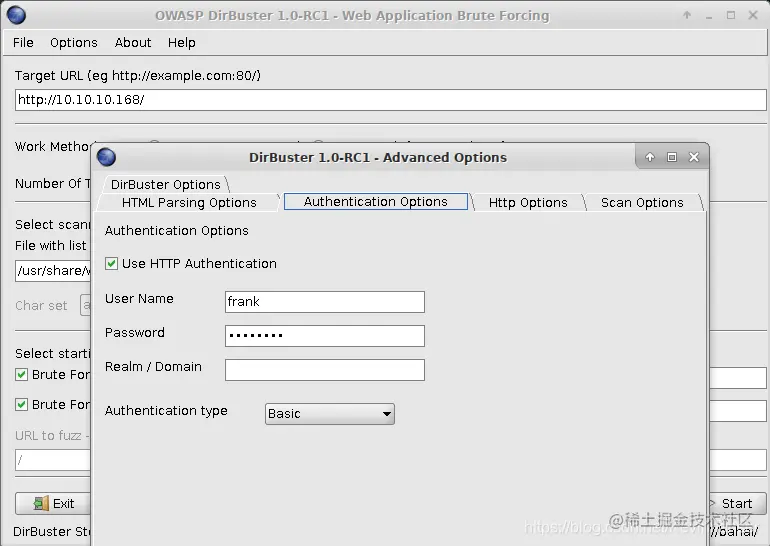Click the DirBuster globe icon in main title bar
The height and width of the screenshot is (546, 770).
(17, 16)
